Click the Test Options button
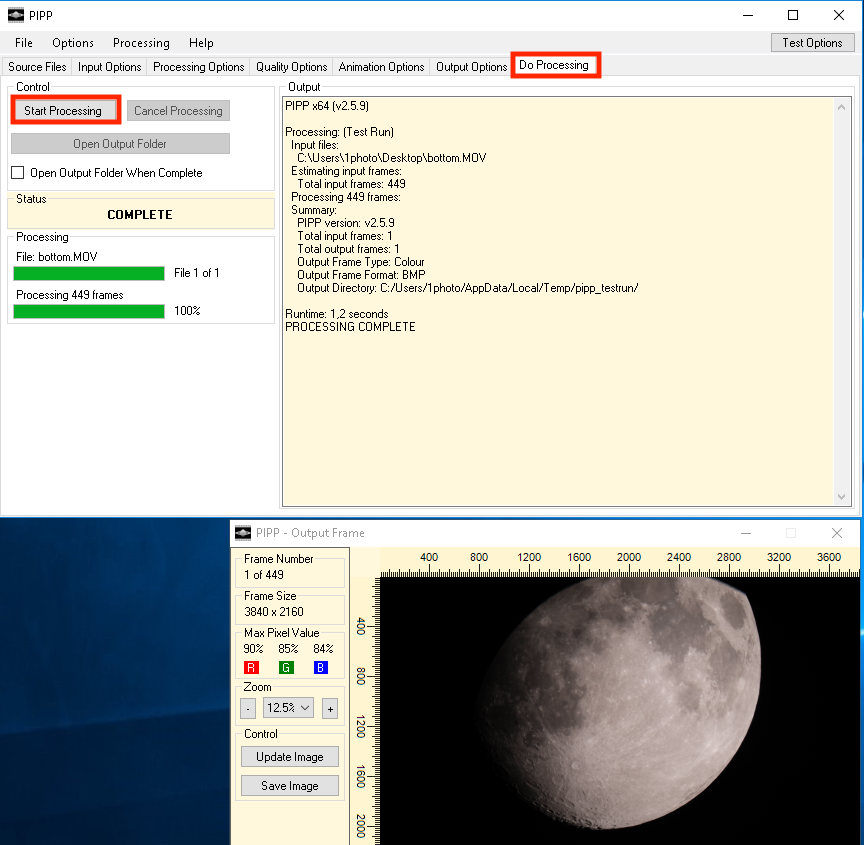 (x=812, y=43)
